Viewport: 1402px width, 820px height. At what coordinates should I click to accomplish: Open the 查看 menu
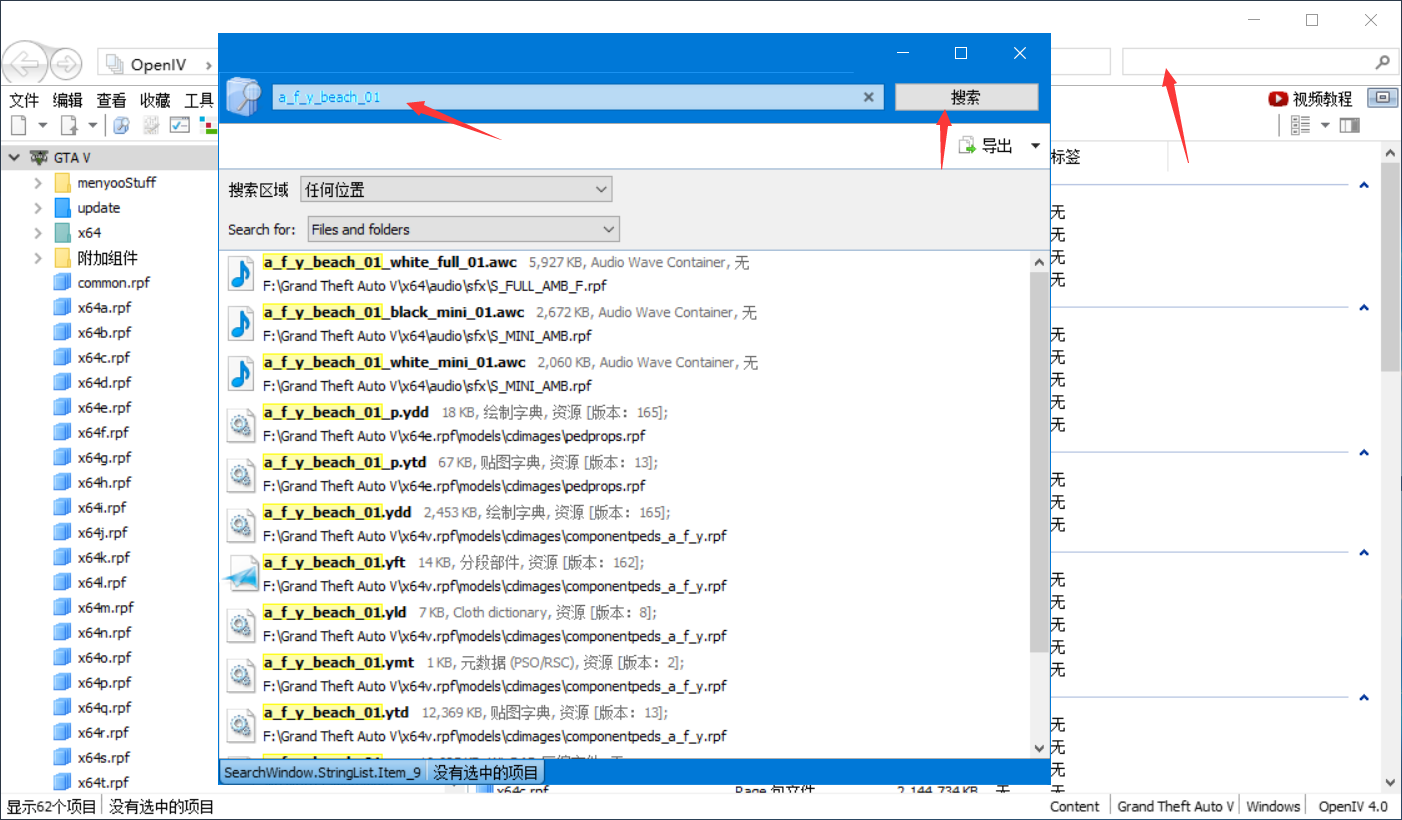pos(111,100)
